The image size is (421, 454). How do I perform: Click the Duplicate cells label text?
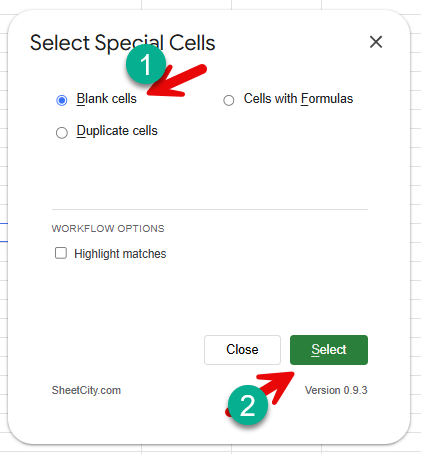117,131
